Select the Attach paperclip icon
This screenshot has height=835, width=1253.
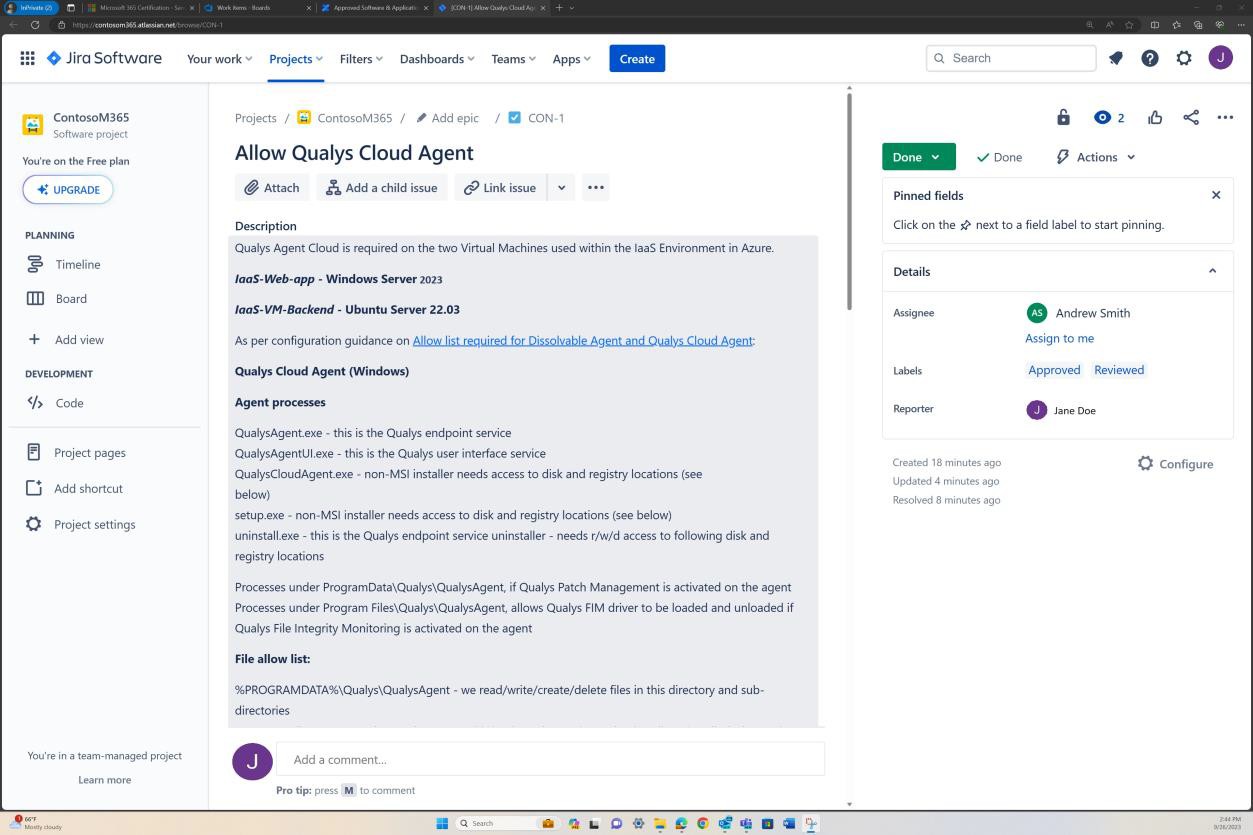click(253, 187)
